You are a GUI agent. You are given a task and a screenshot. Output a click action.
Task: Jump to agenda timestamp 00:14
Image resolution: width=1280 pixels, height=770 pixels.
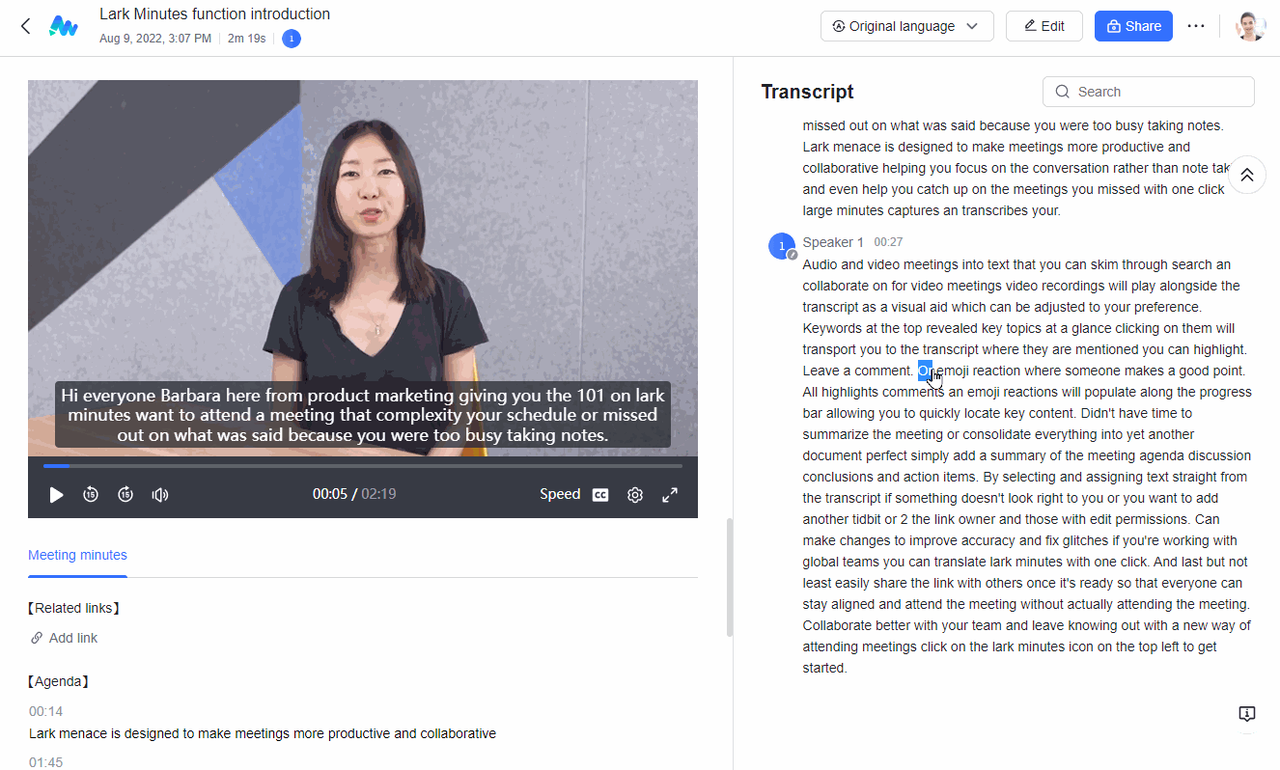coord(46,711)
